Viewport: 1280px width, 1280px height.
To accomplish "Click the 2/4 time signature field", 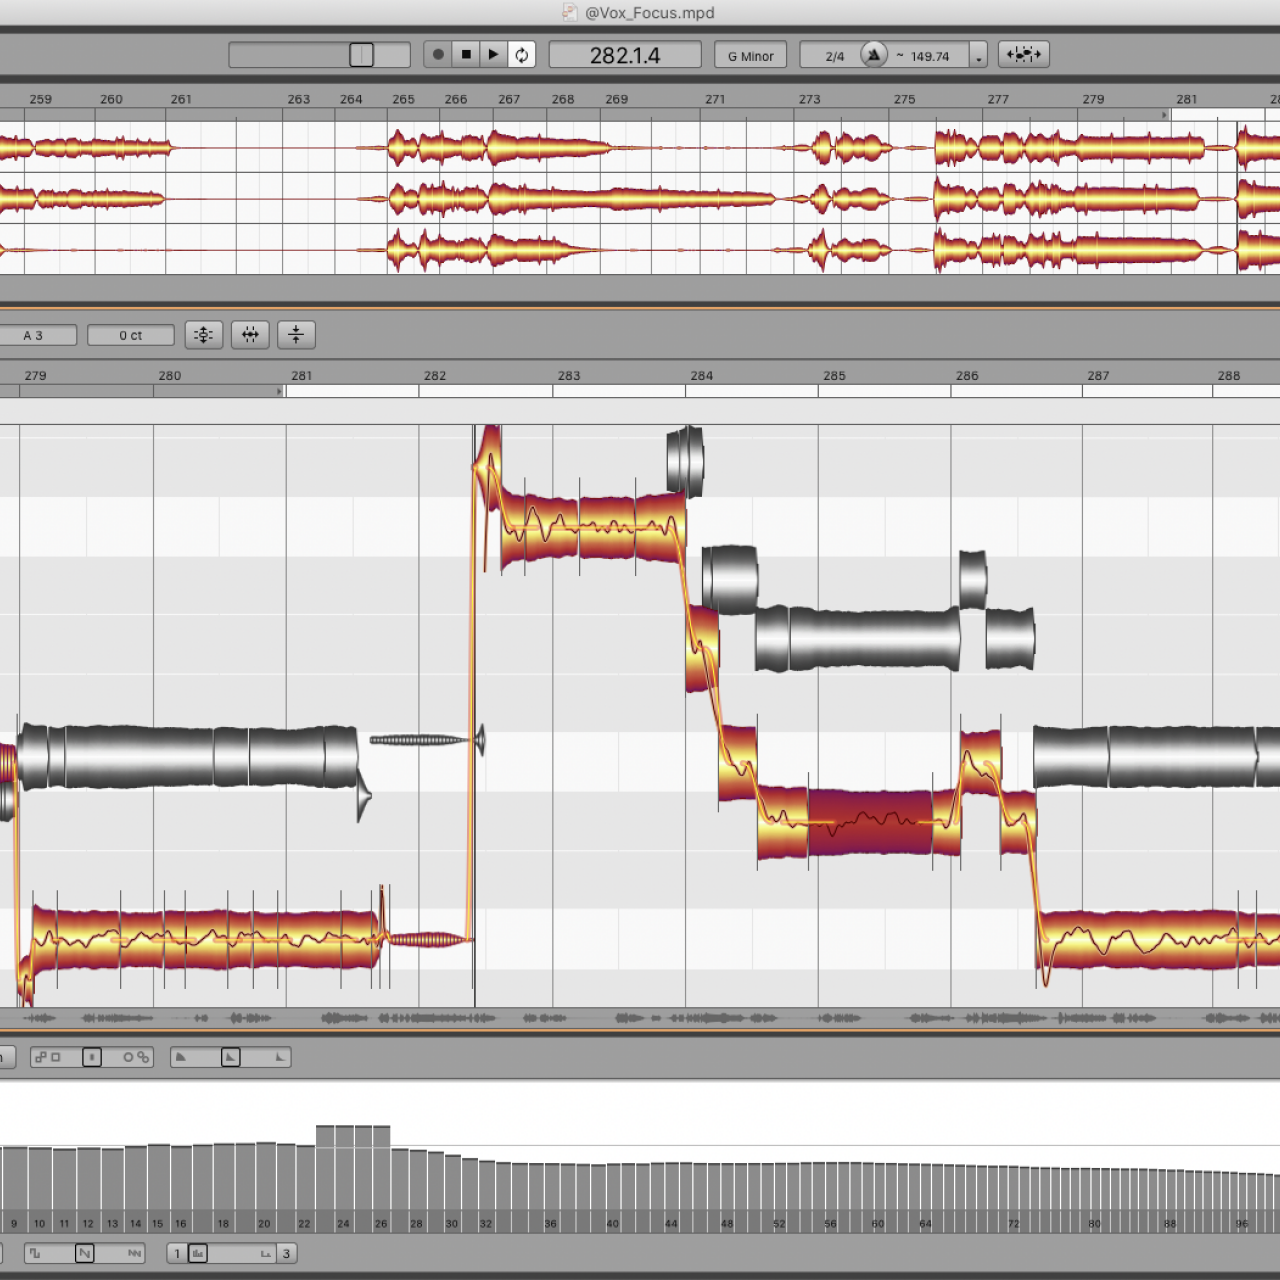I will pos(834,56).
